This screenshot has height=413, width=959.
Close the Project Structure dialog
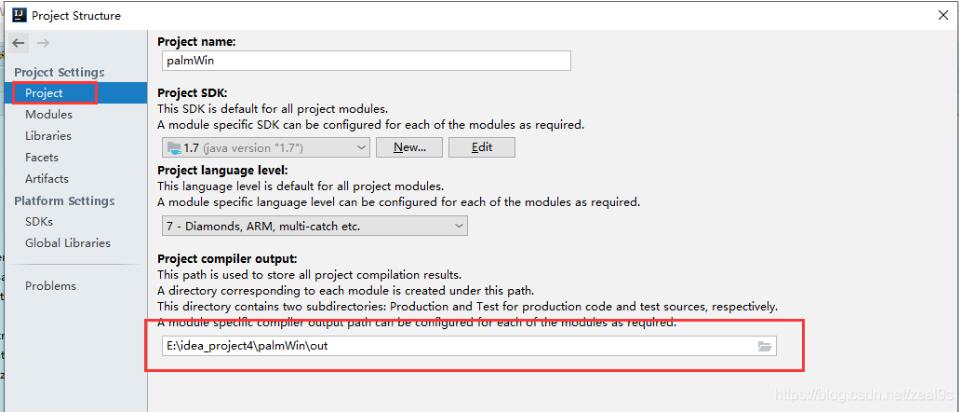(943, 15)
